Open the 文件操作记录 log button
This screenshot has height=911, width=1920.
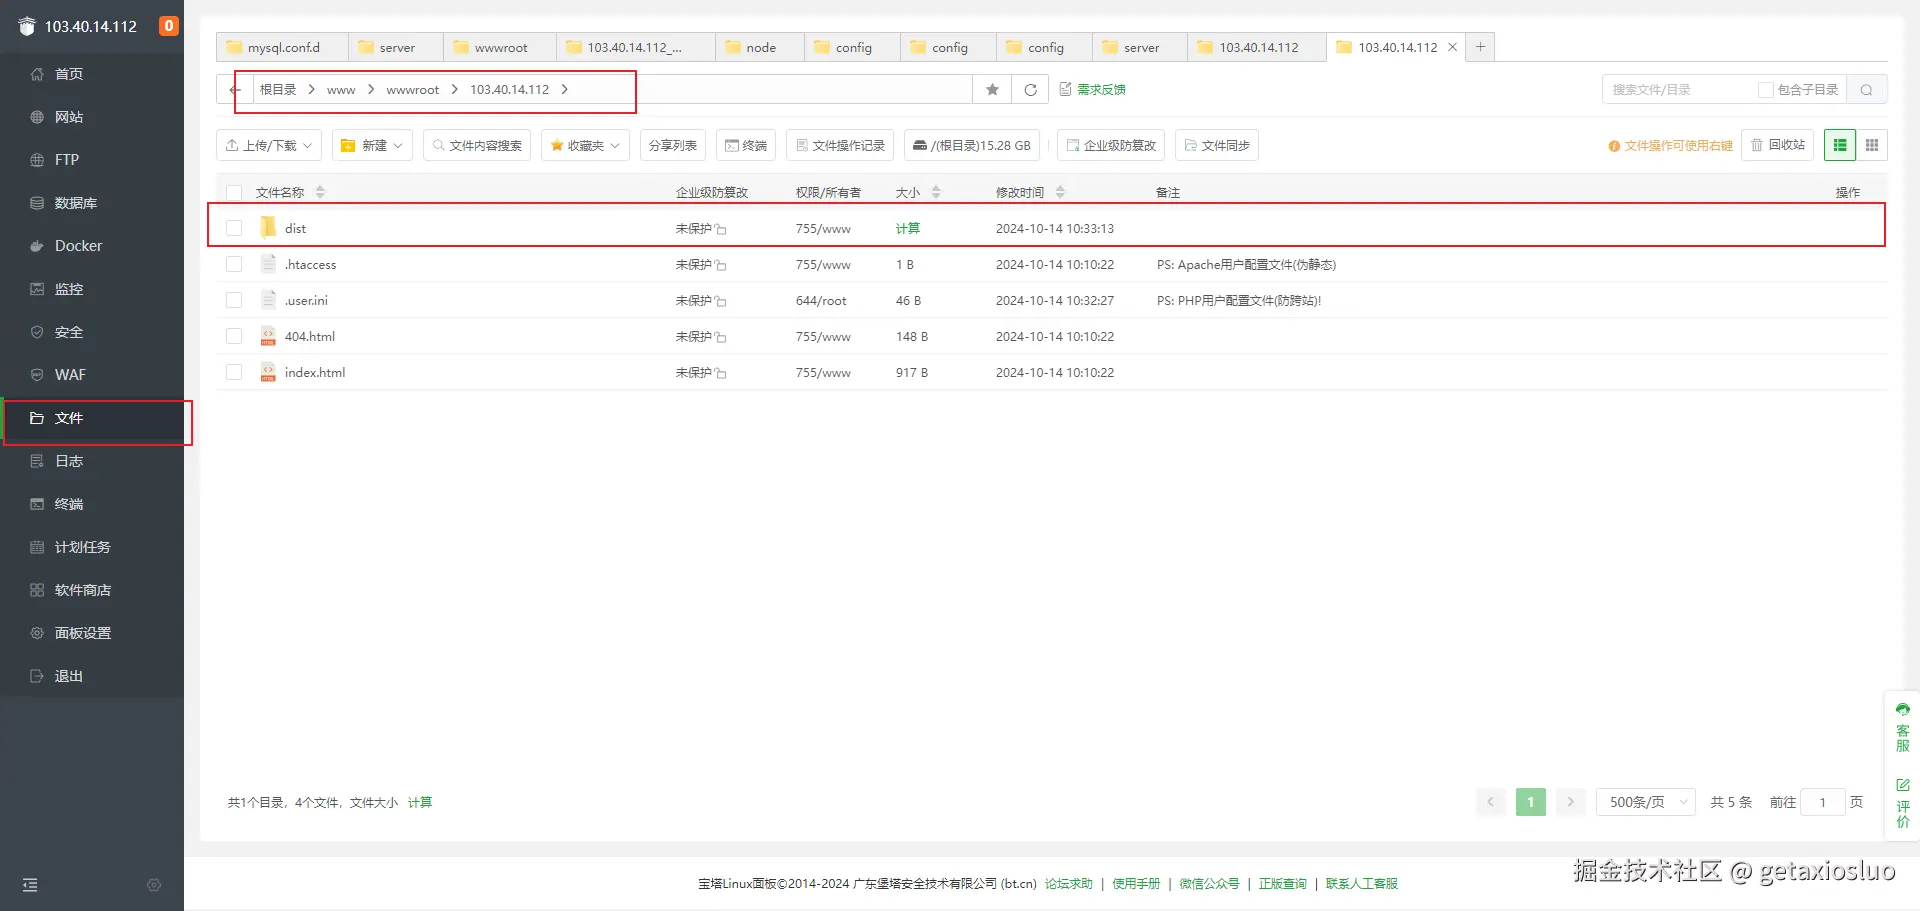[x=841, y=145]
